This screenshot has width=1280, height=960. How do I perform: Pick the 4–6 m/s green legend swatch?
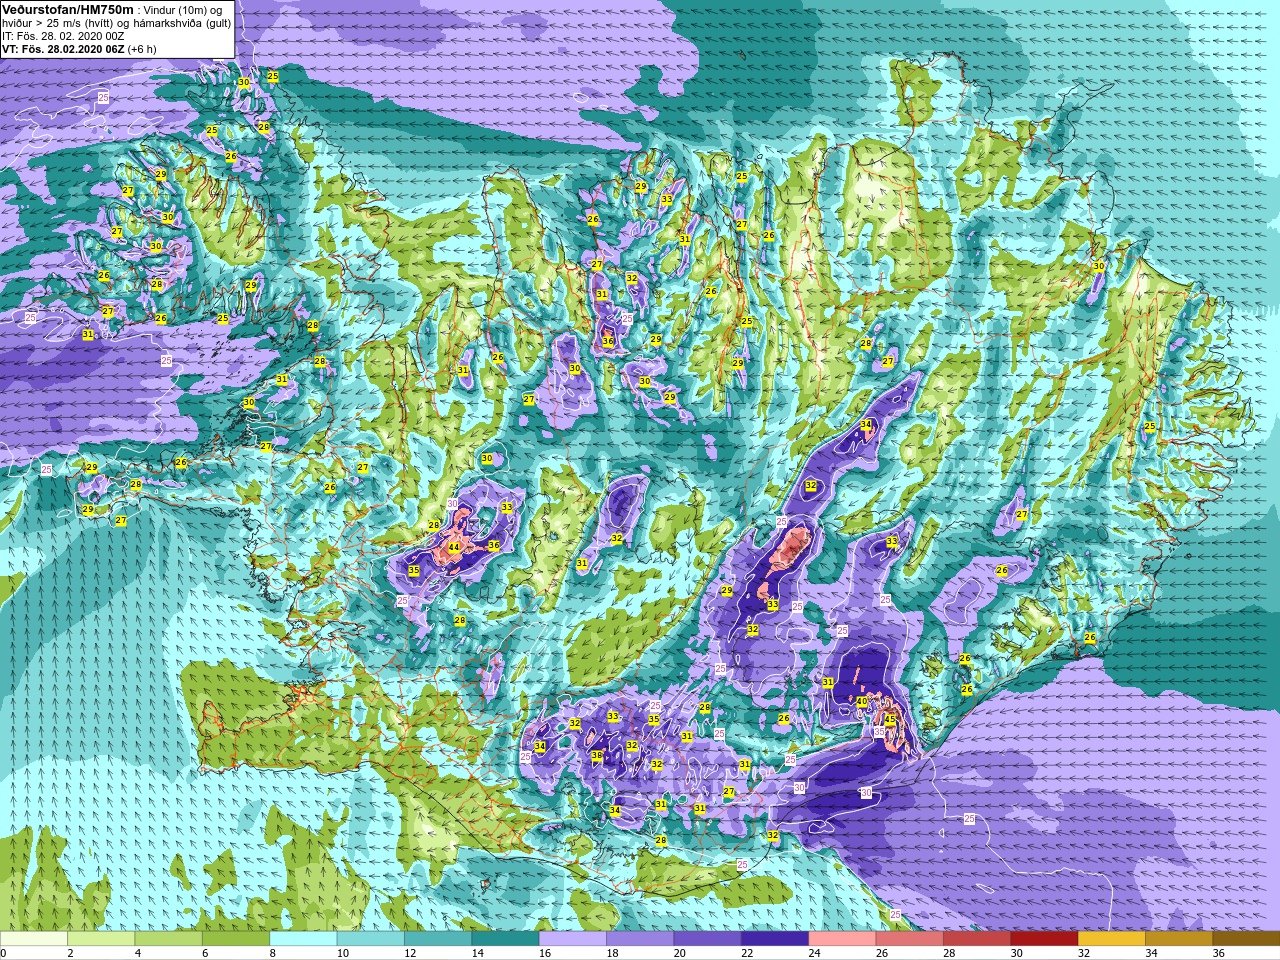pyautogui.click(x=168, y=939)
